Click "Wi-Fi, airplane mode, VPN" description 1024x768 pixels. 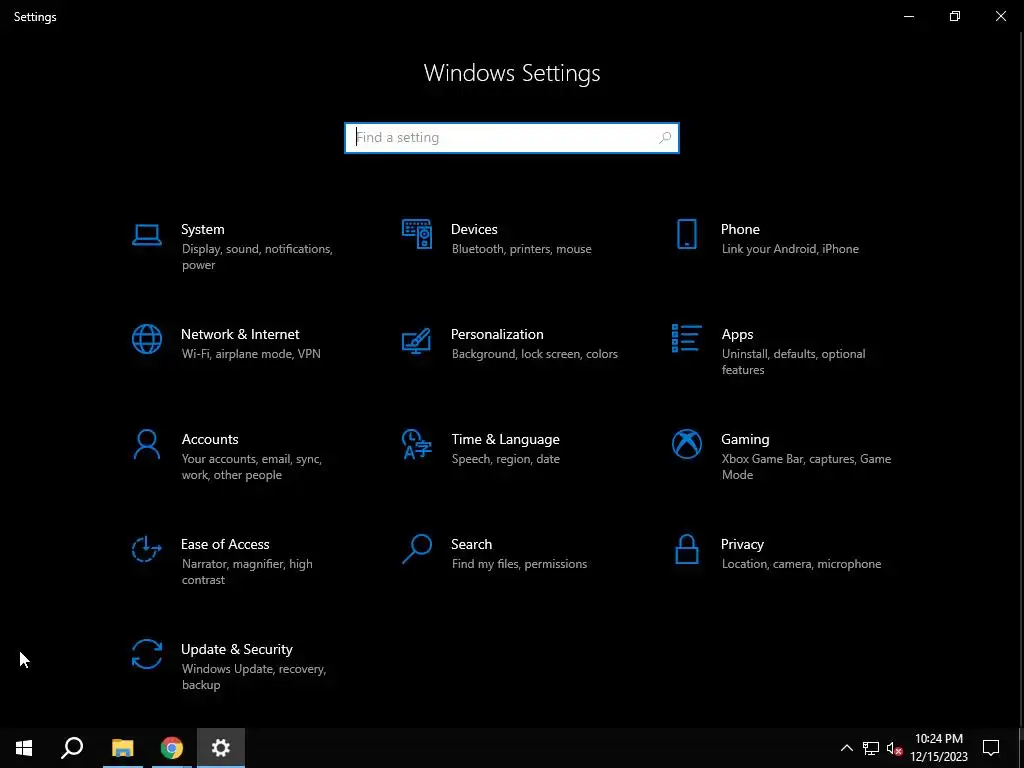[251, 354]
